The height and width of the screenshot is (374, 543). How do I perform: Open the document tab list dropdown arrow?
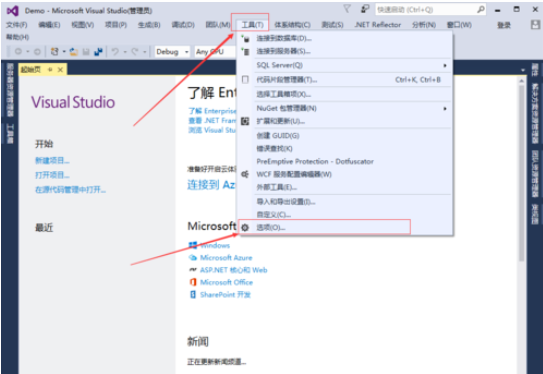point(523,70)
